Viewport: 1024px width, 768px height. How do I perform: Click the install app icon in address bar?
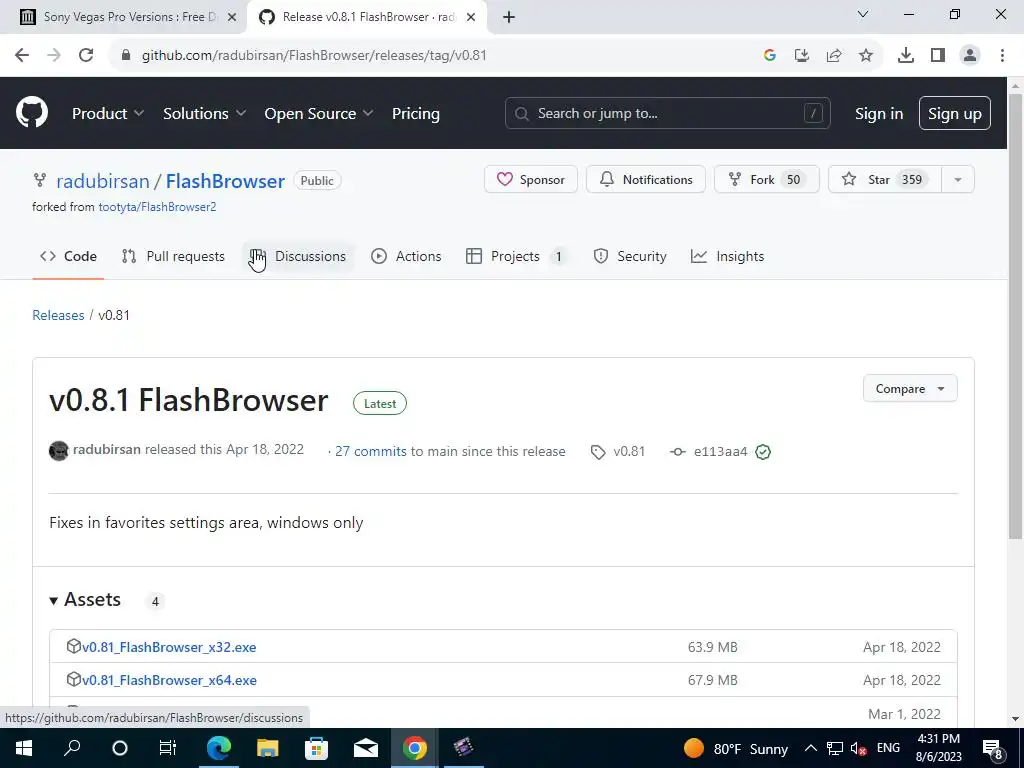802,56
